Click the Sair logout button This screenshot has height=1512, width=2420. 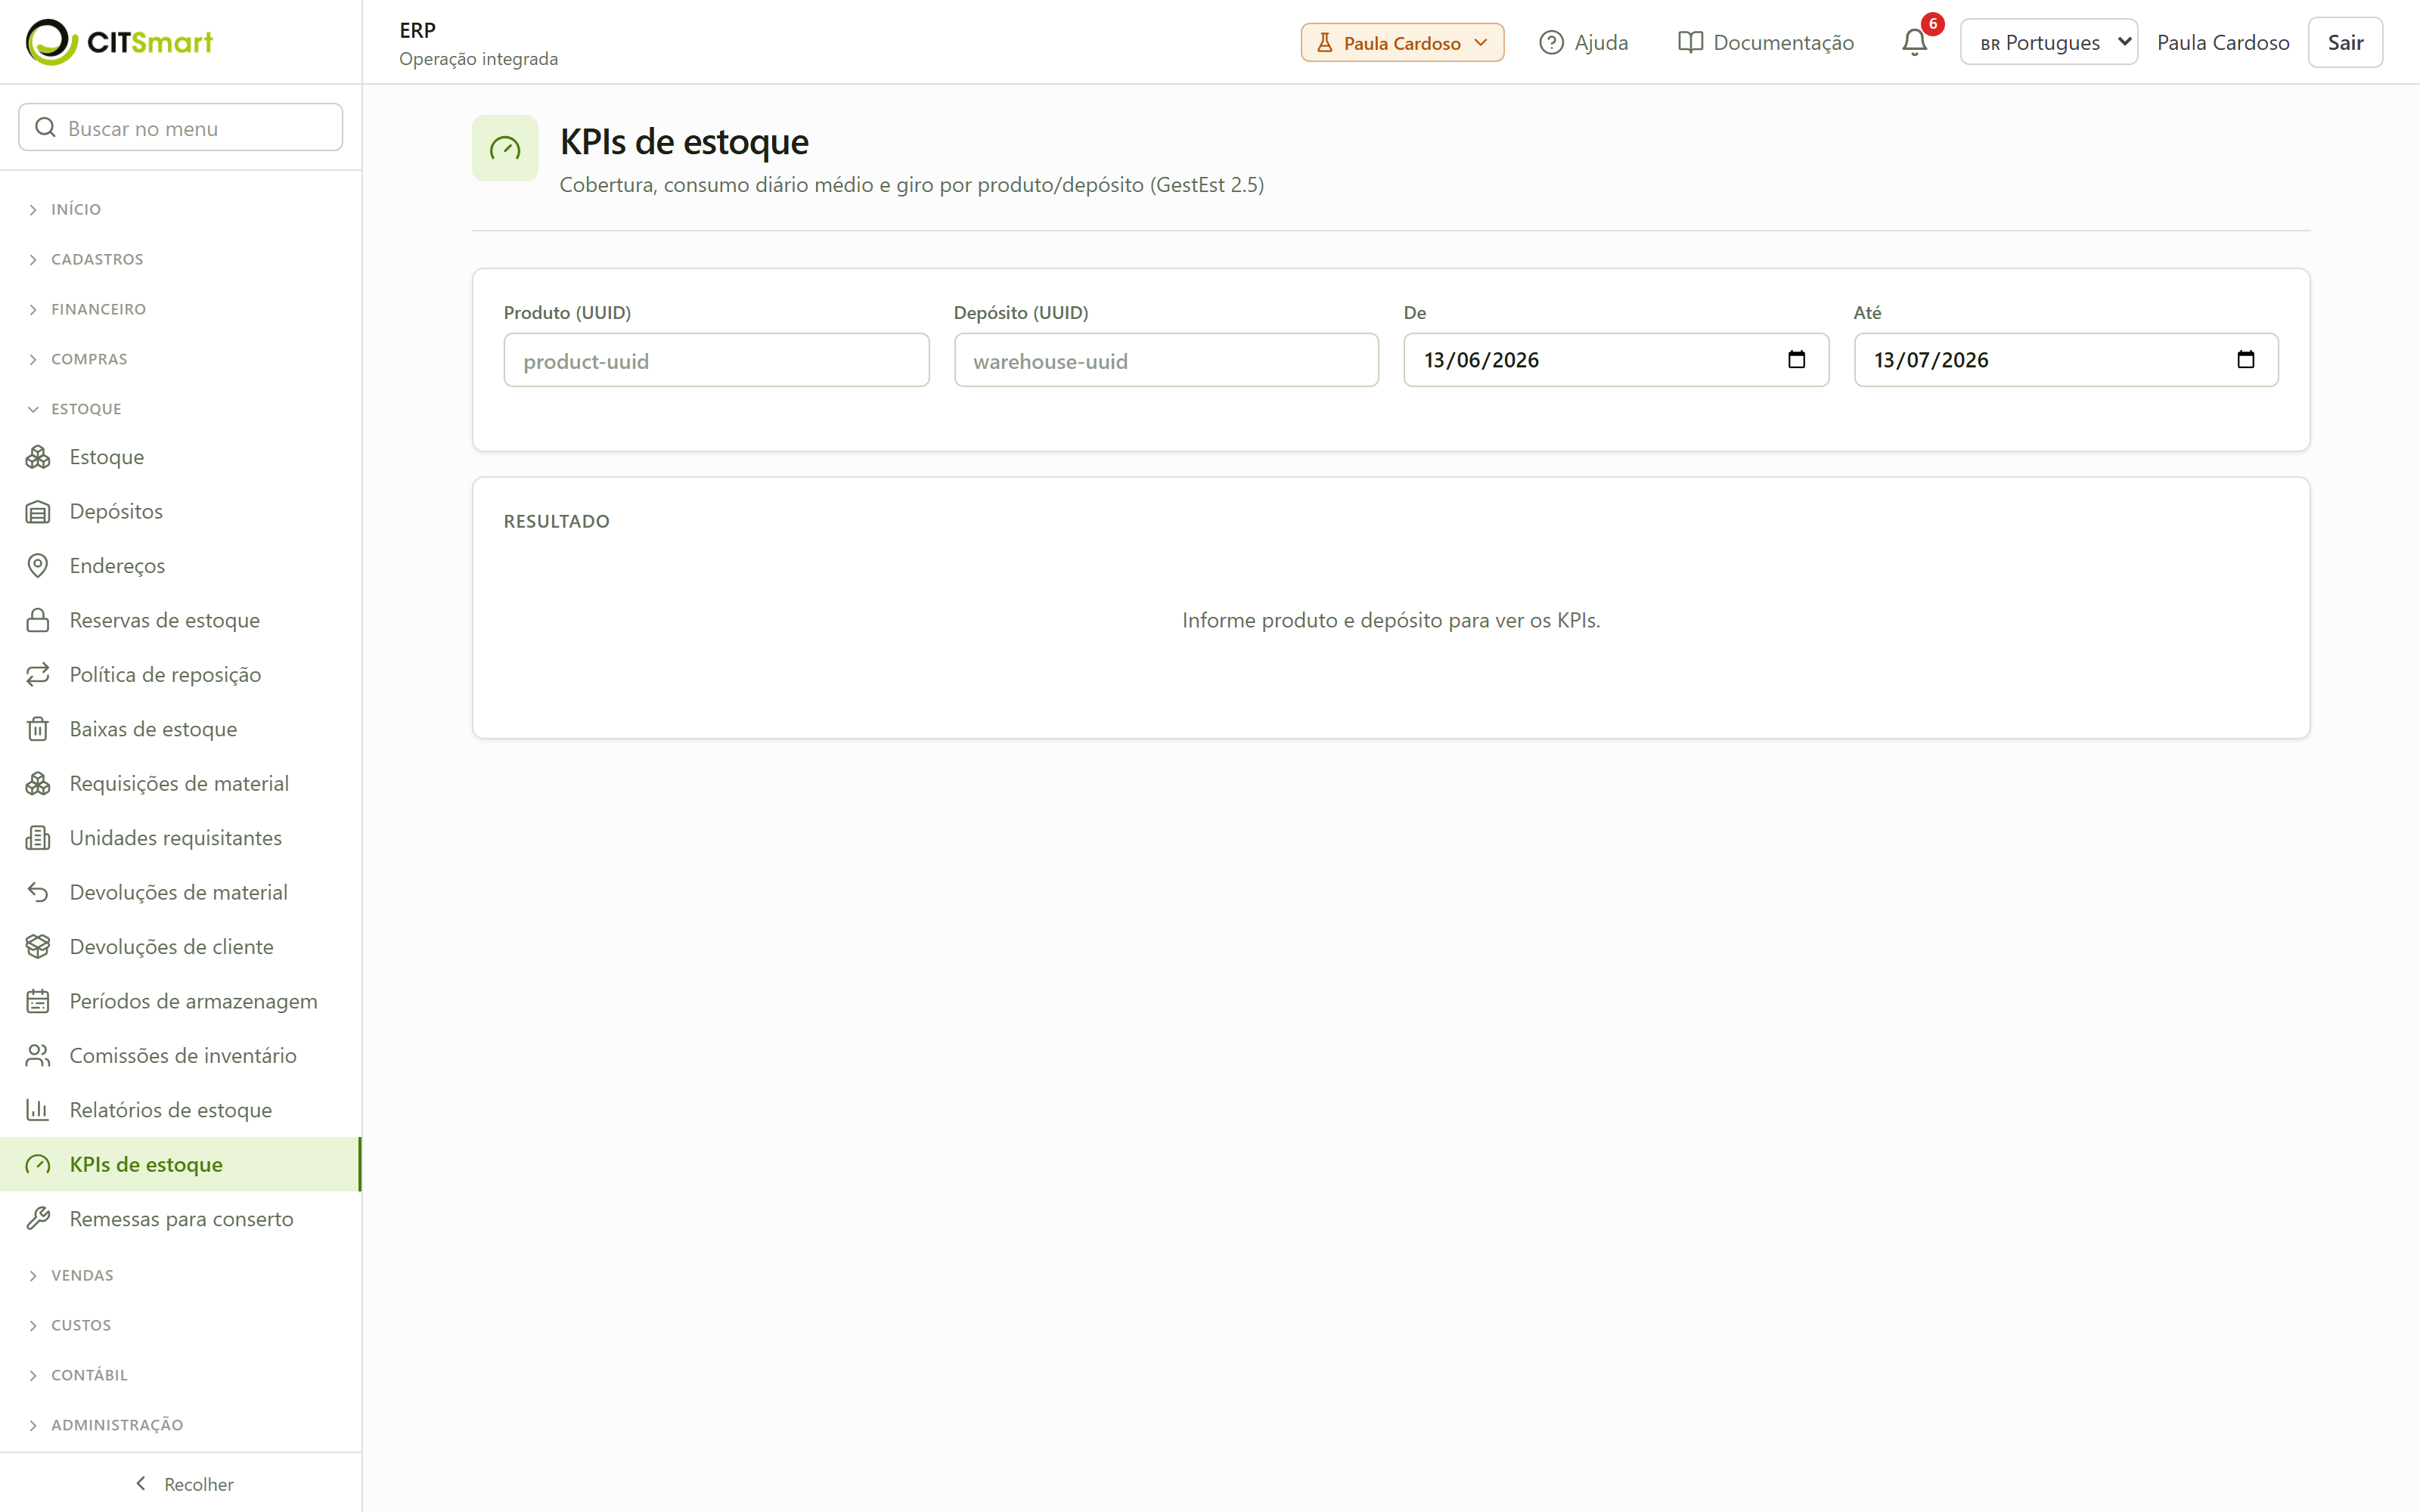pos(2345,42)
